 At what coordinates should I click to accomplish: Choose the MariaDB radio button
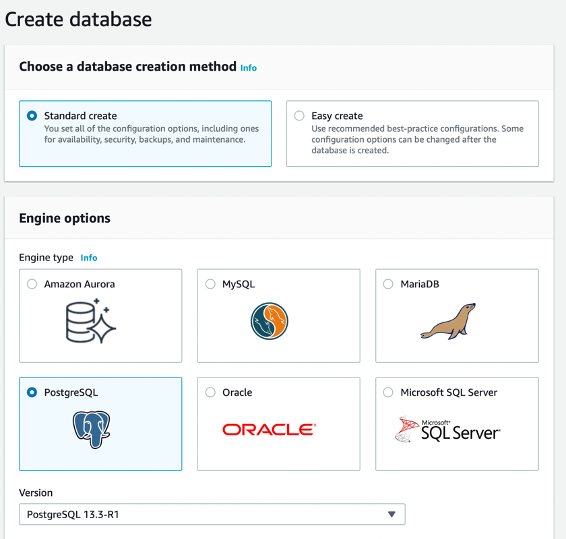(388, 284)
